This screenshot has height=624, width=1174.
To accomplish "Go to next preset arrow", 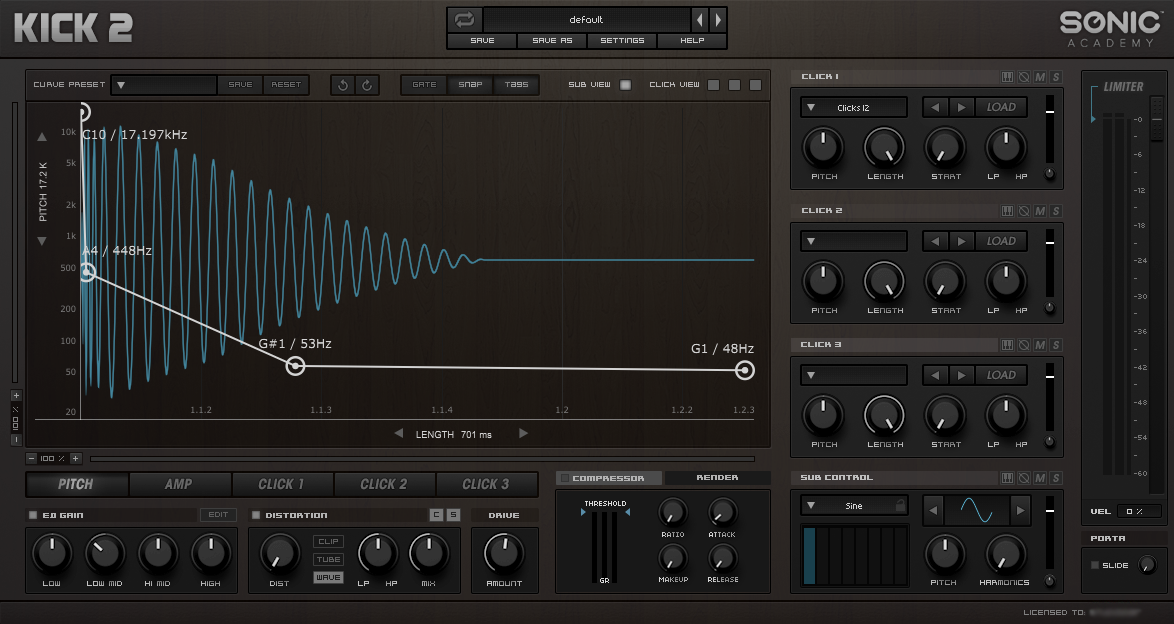I will pyautogui.click(x=718, y=19).
